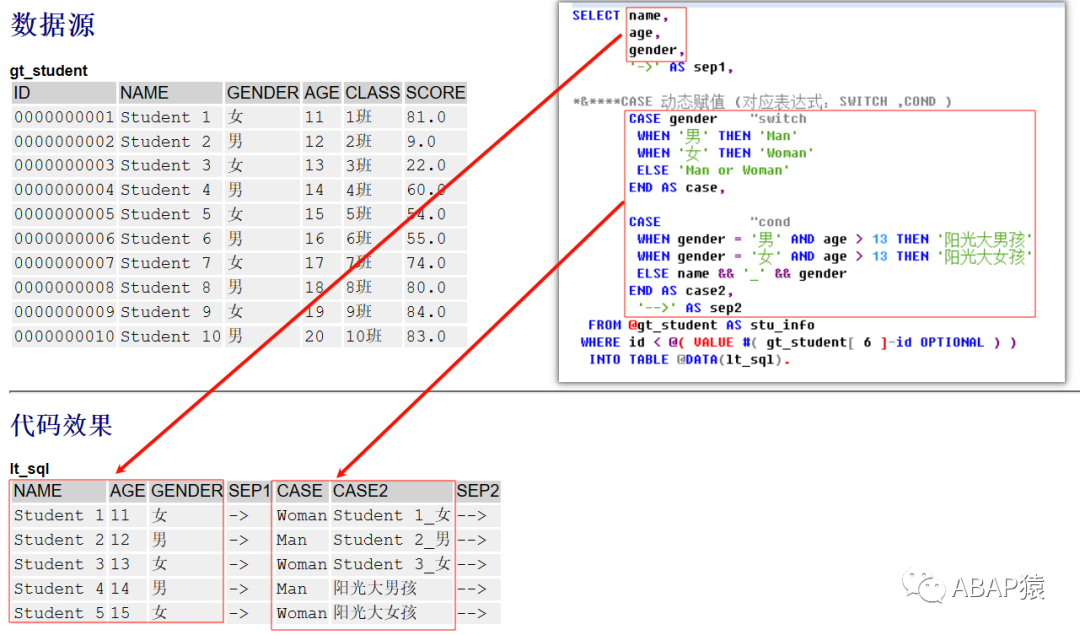Click the SELECT keyword in the code
1080x635 pixels.
[x=596, y=15]
